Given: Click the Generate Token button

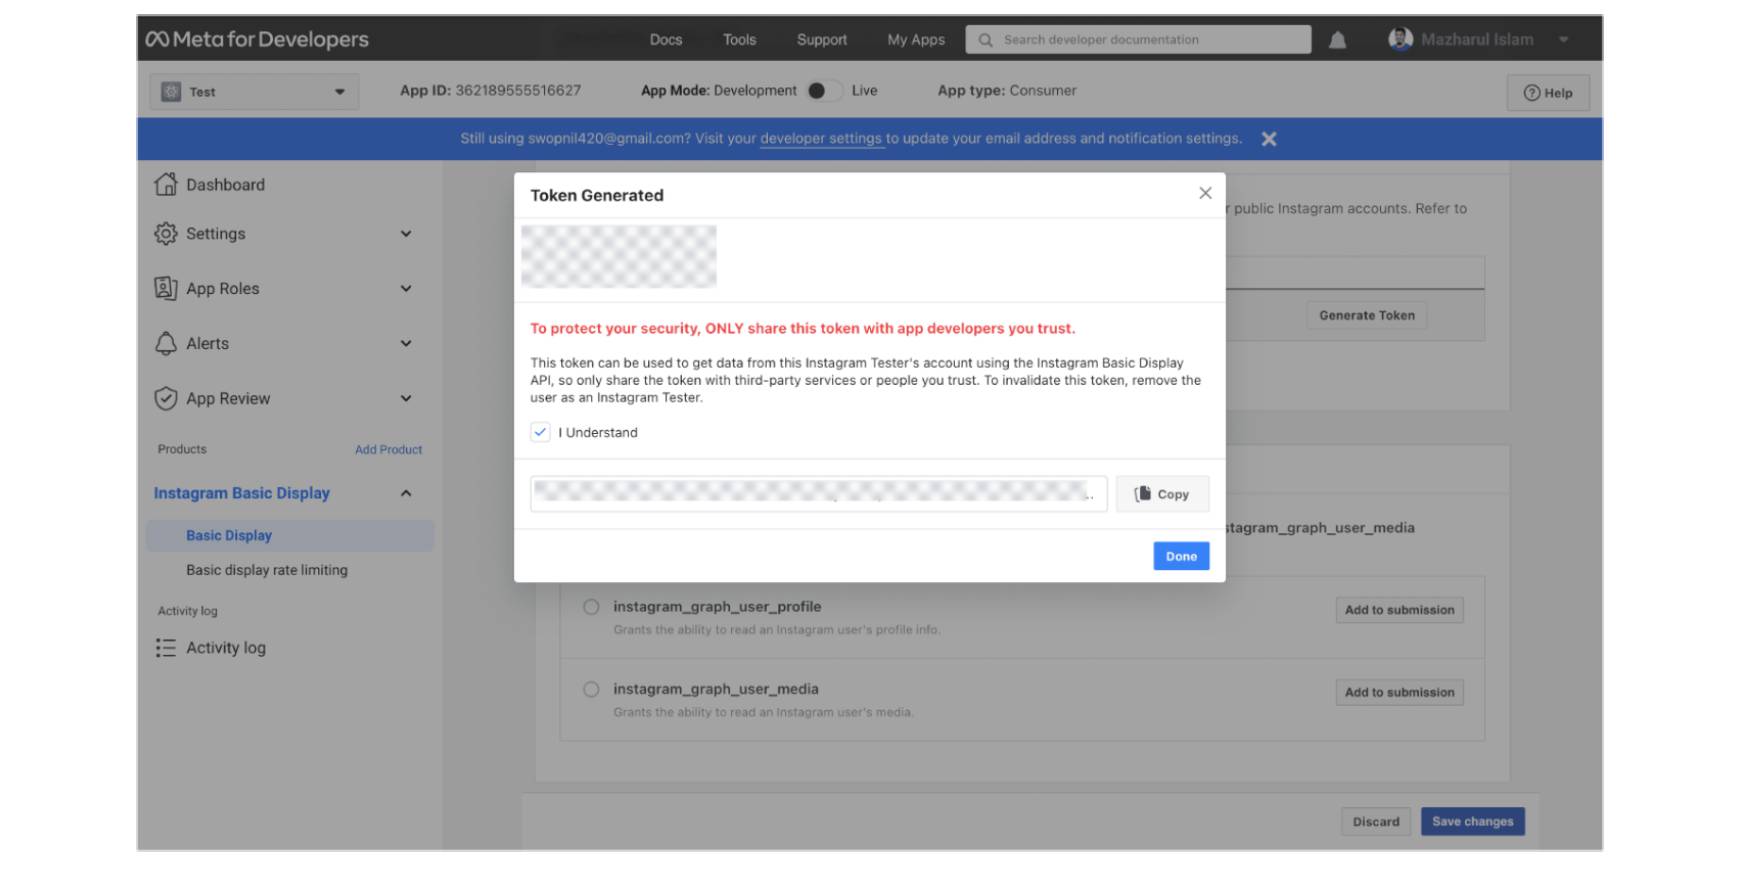Looking at the screenshot, I should (x=1367, y=315).
